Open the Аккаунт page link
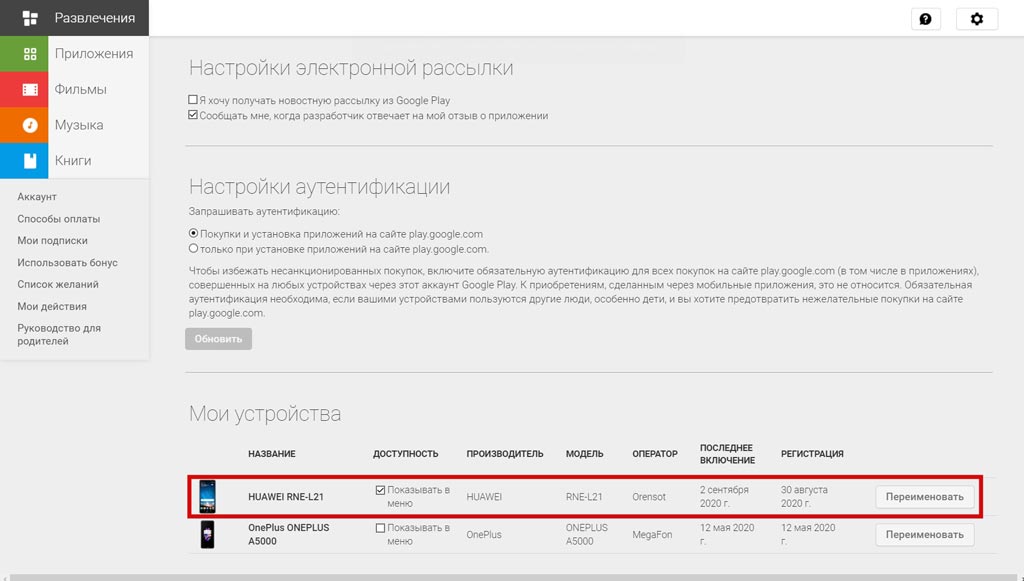1024x581 pixels. click(x=37, y=196)
